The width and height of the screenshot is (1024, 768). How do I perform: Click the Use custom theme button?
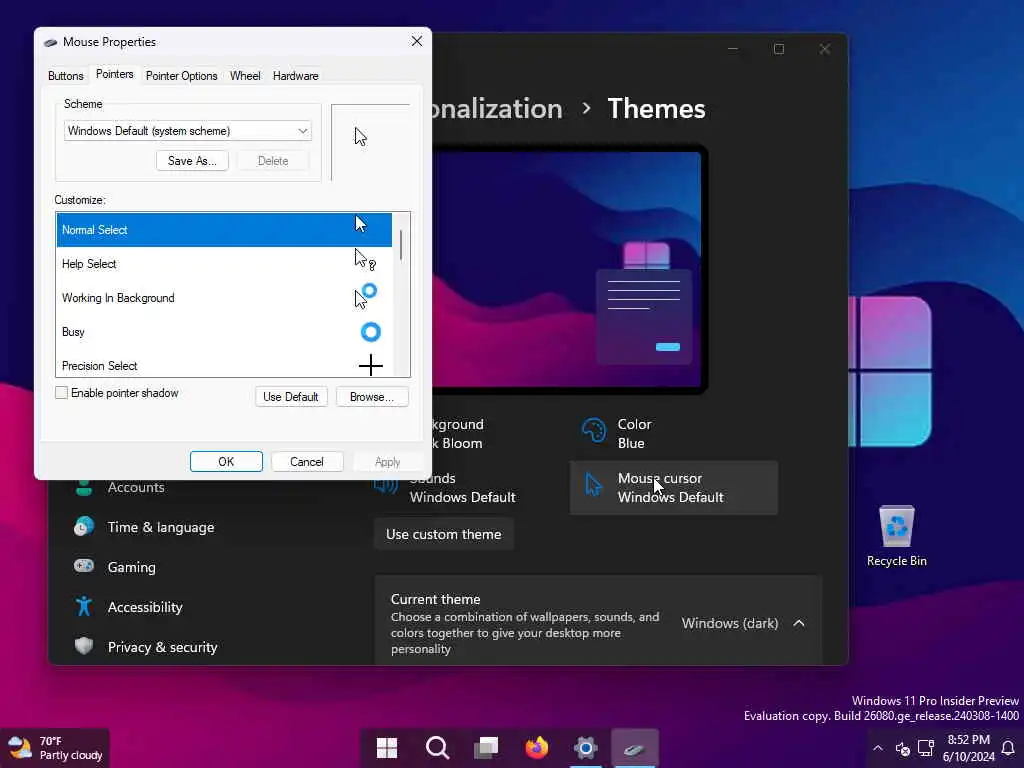point(443,534)
